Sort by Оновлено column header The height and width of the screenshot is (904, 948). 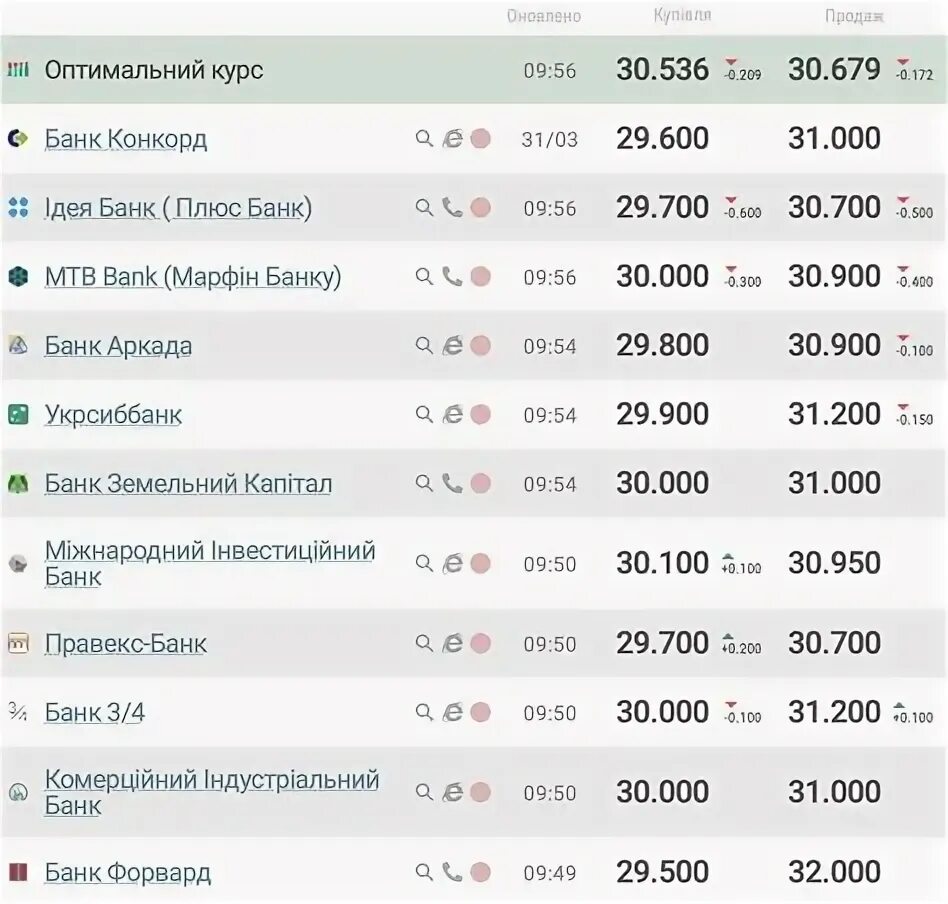click(544, 16)
